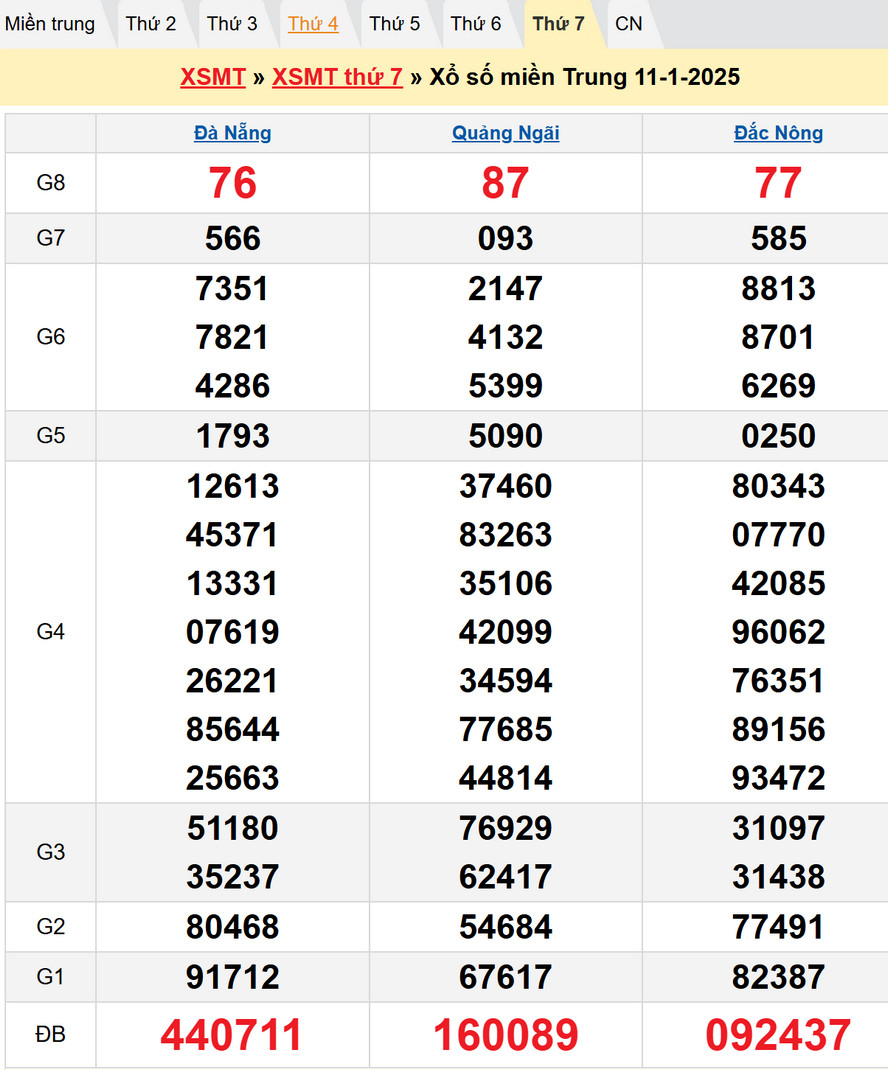The width and height of the screenshot is (888, 1070).
Task: Open the Thứ 2 tab
Action: tap(151, 24)
